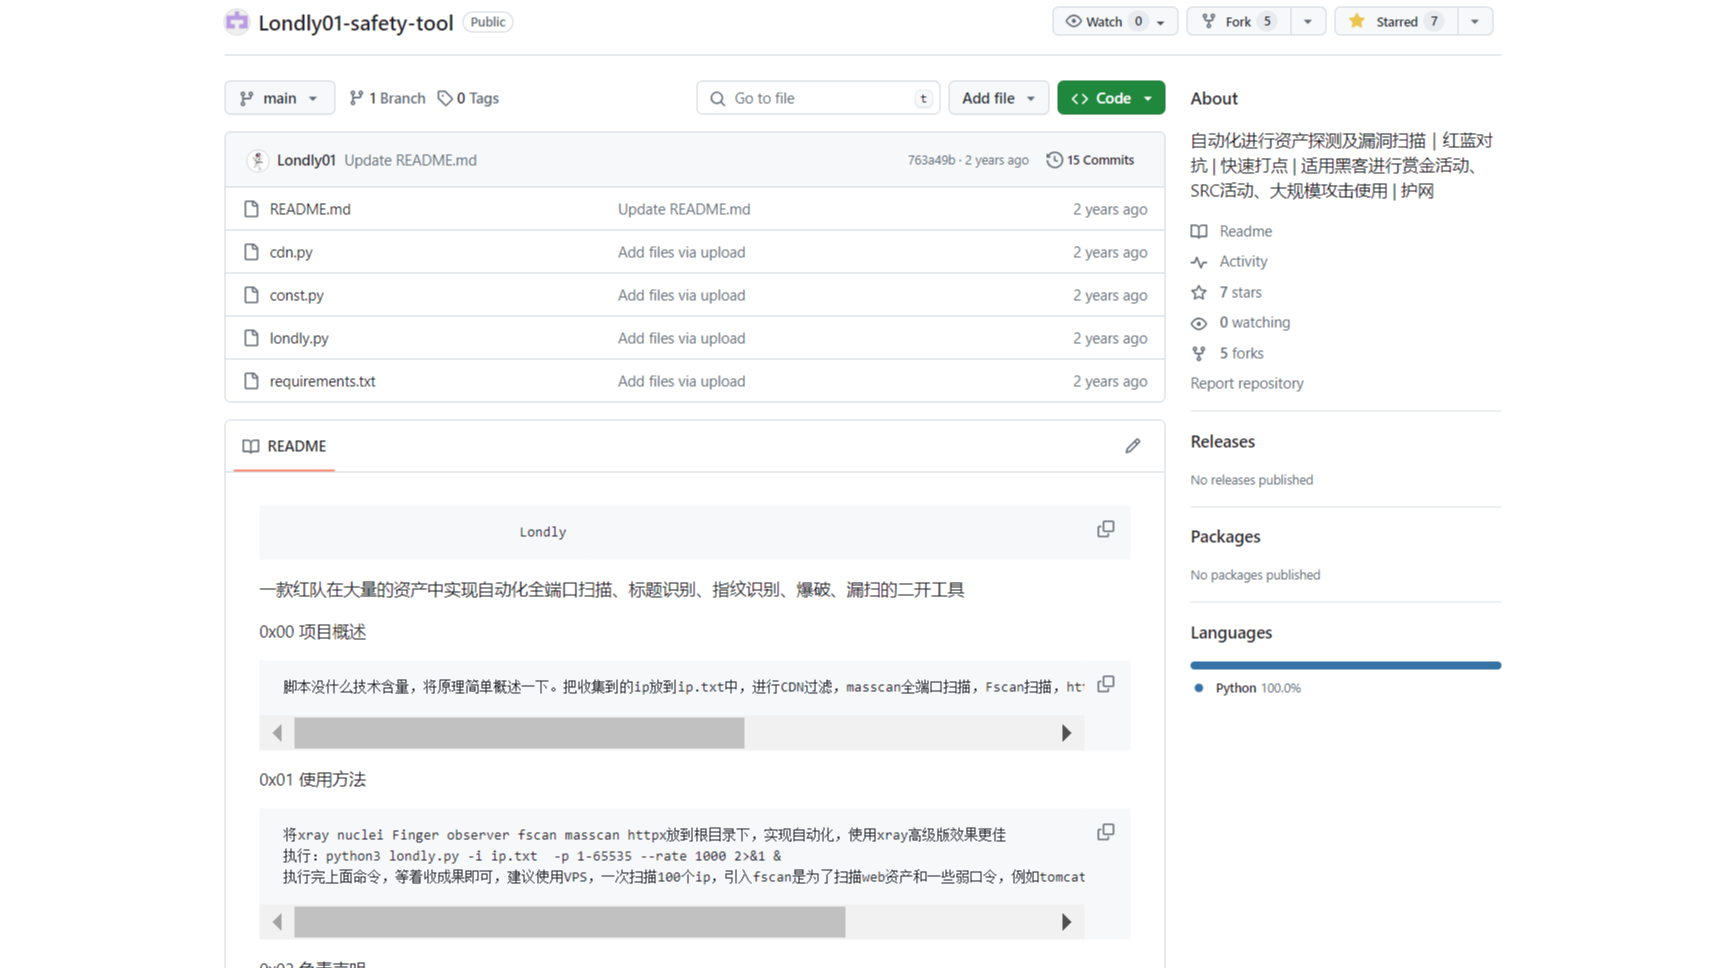
Task: Open the star lists dropdown arrow
Action: point(1475,21)
